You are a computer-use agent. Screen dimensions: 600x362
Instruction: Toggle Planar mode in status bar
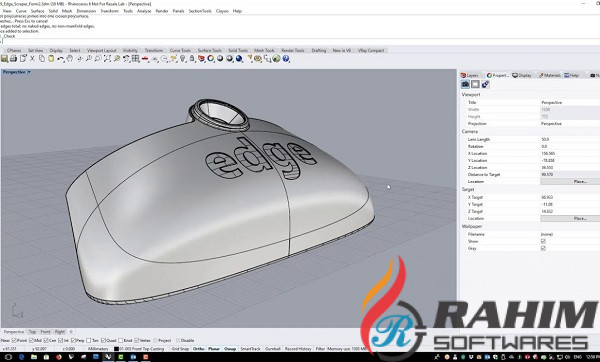214,349
